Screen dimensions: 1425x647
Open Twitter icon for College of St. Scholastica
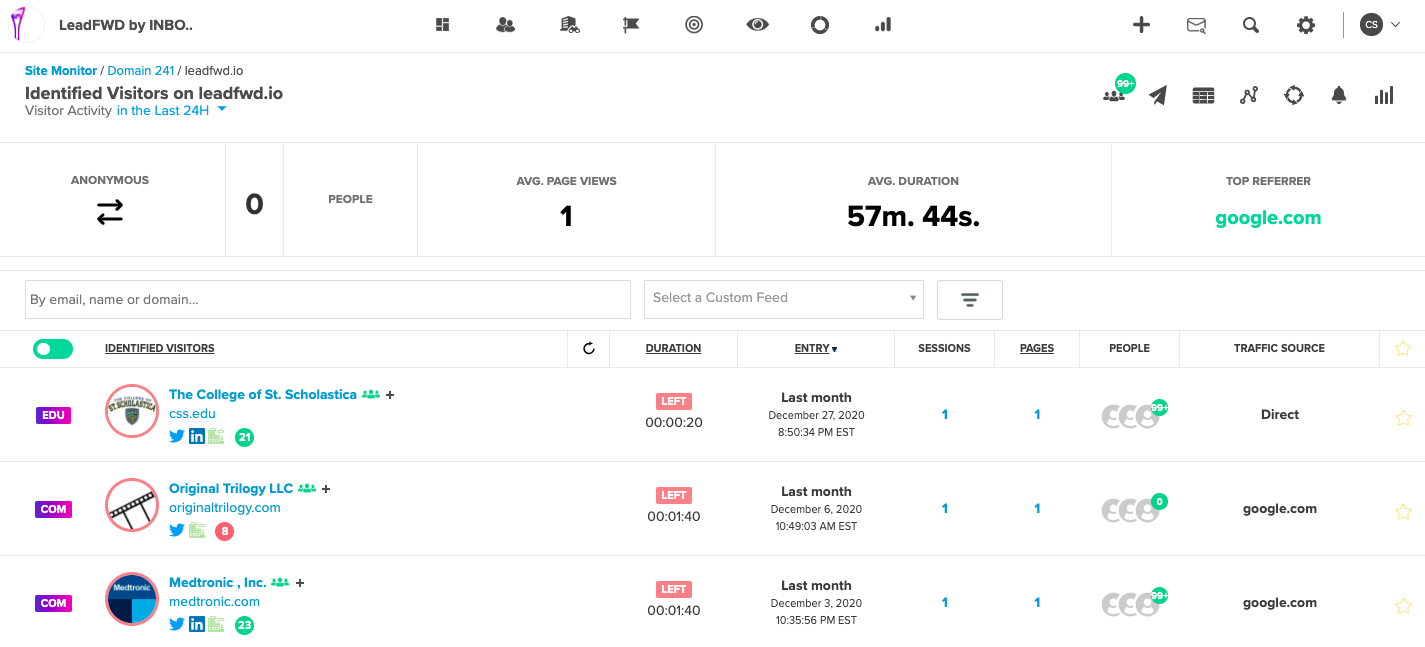(177, 436)
